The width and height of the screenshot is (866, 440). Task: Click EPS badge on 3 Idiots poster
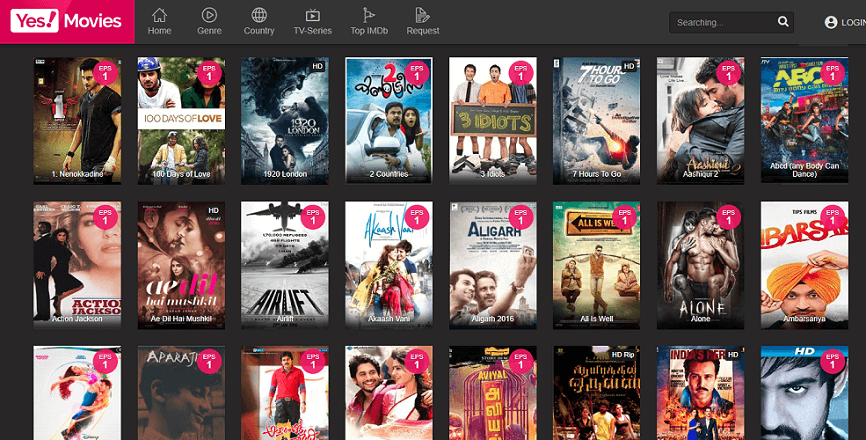[x=521, y=73]
